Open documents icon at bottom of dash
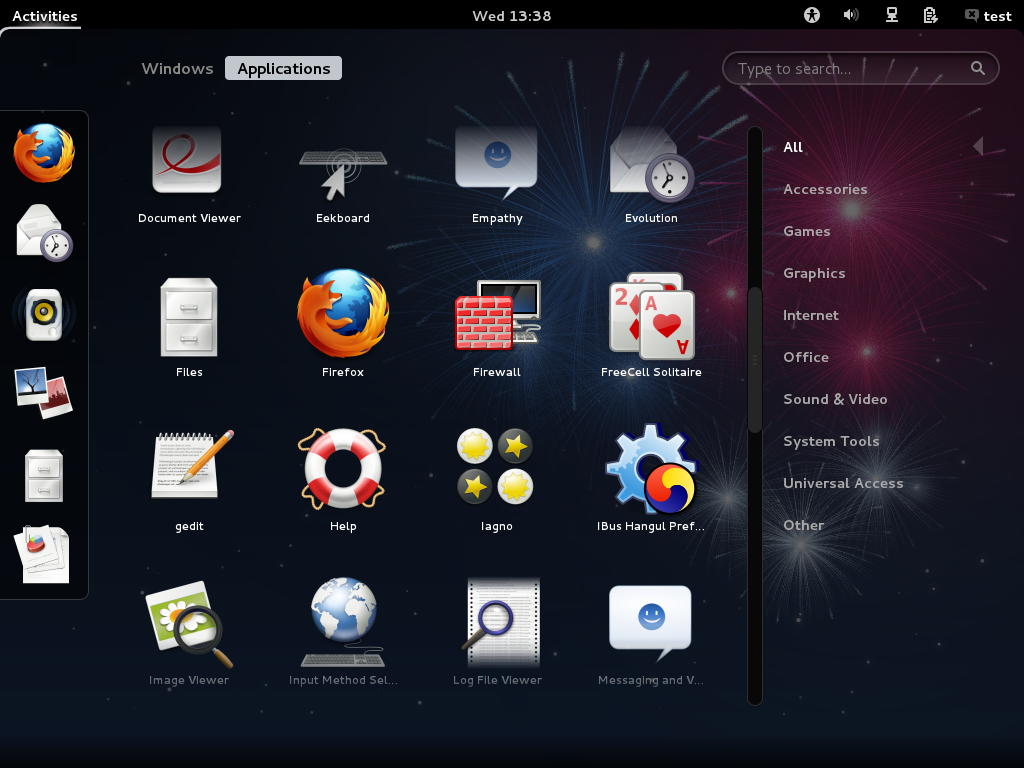 tap(44, 554)
